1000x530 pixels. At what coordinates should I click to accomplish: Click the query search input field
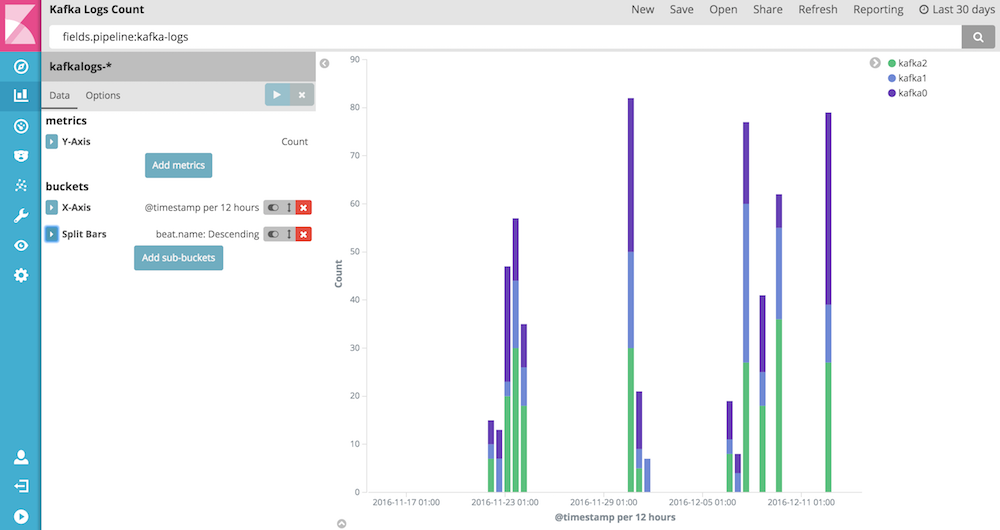click(x=505, y=37)
